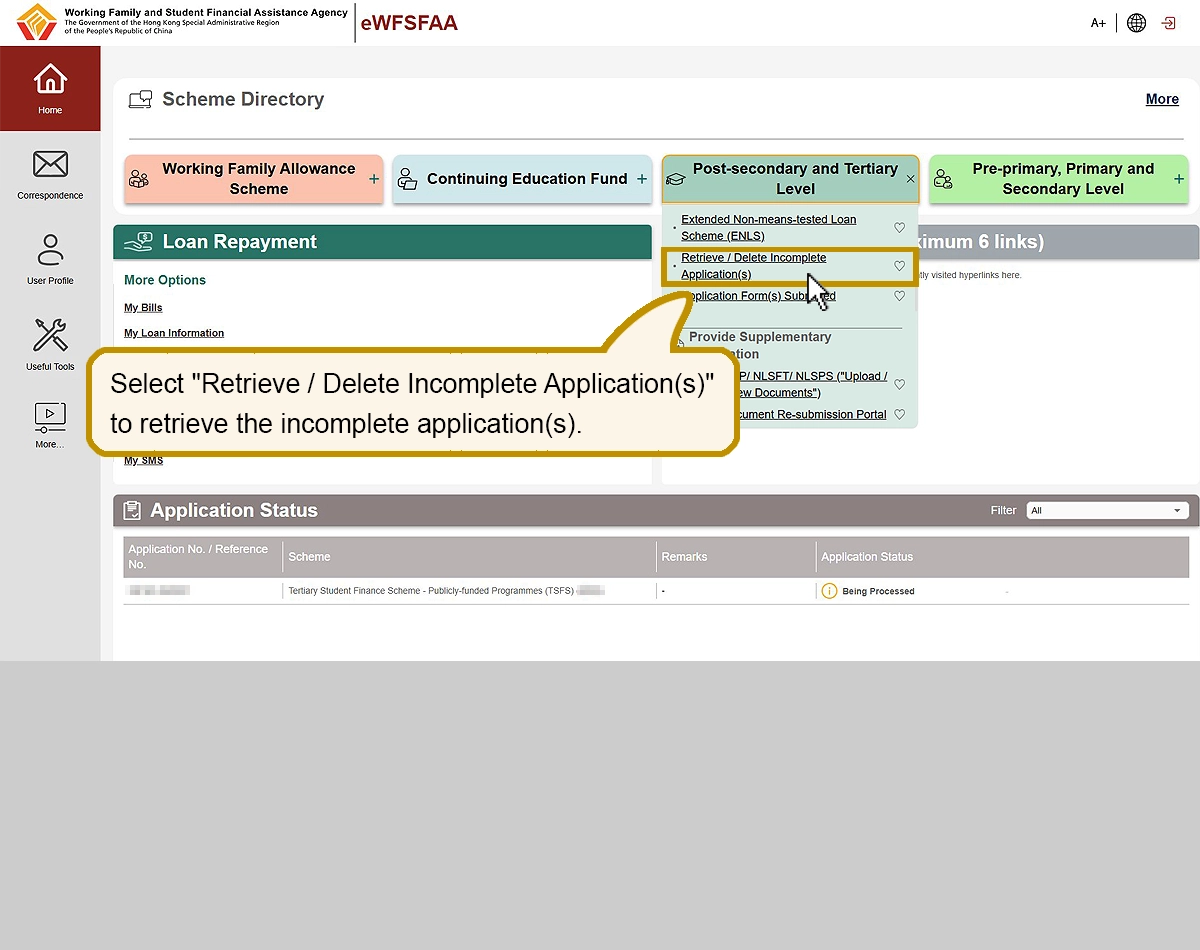Open the Application Status Filter dropdown
This screenshot has height=950, width=1200.
[1106, 510]
